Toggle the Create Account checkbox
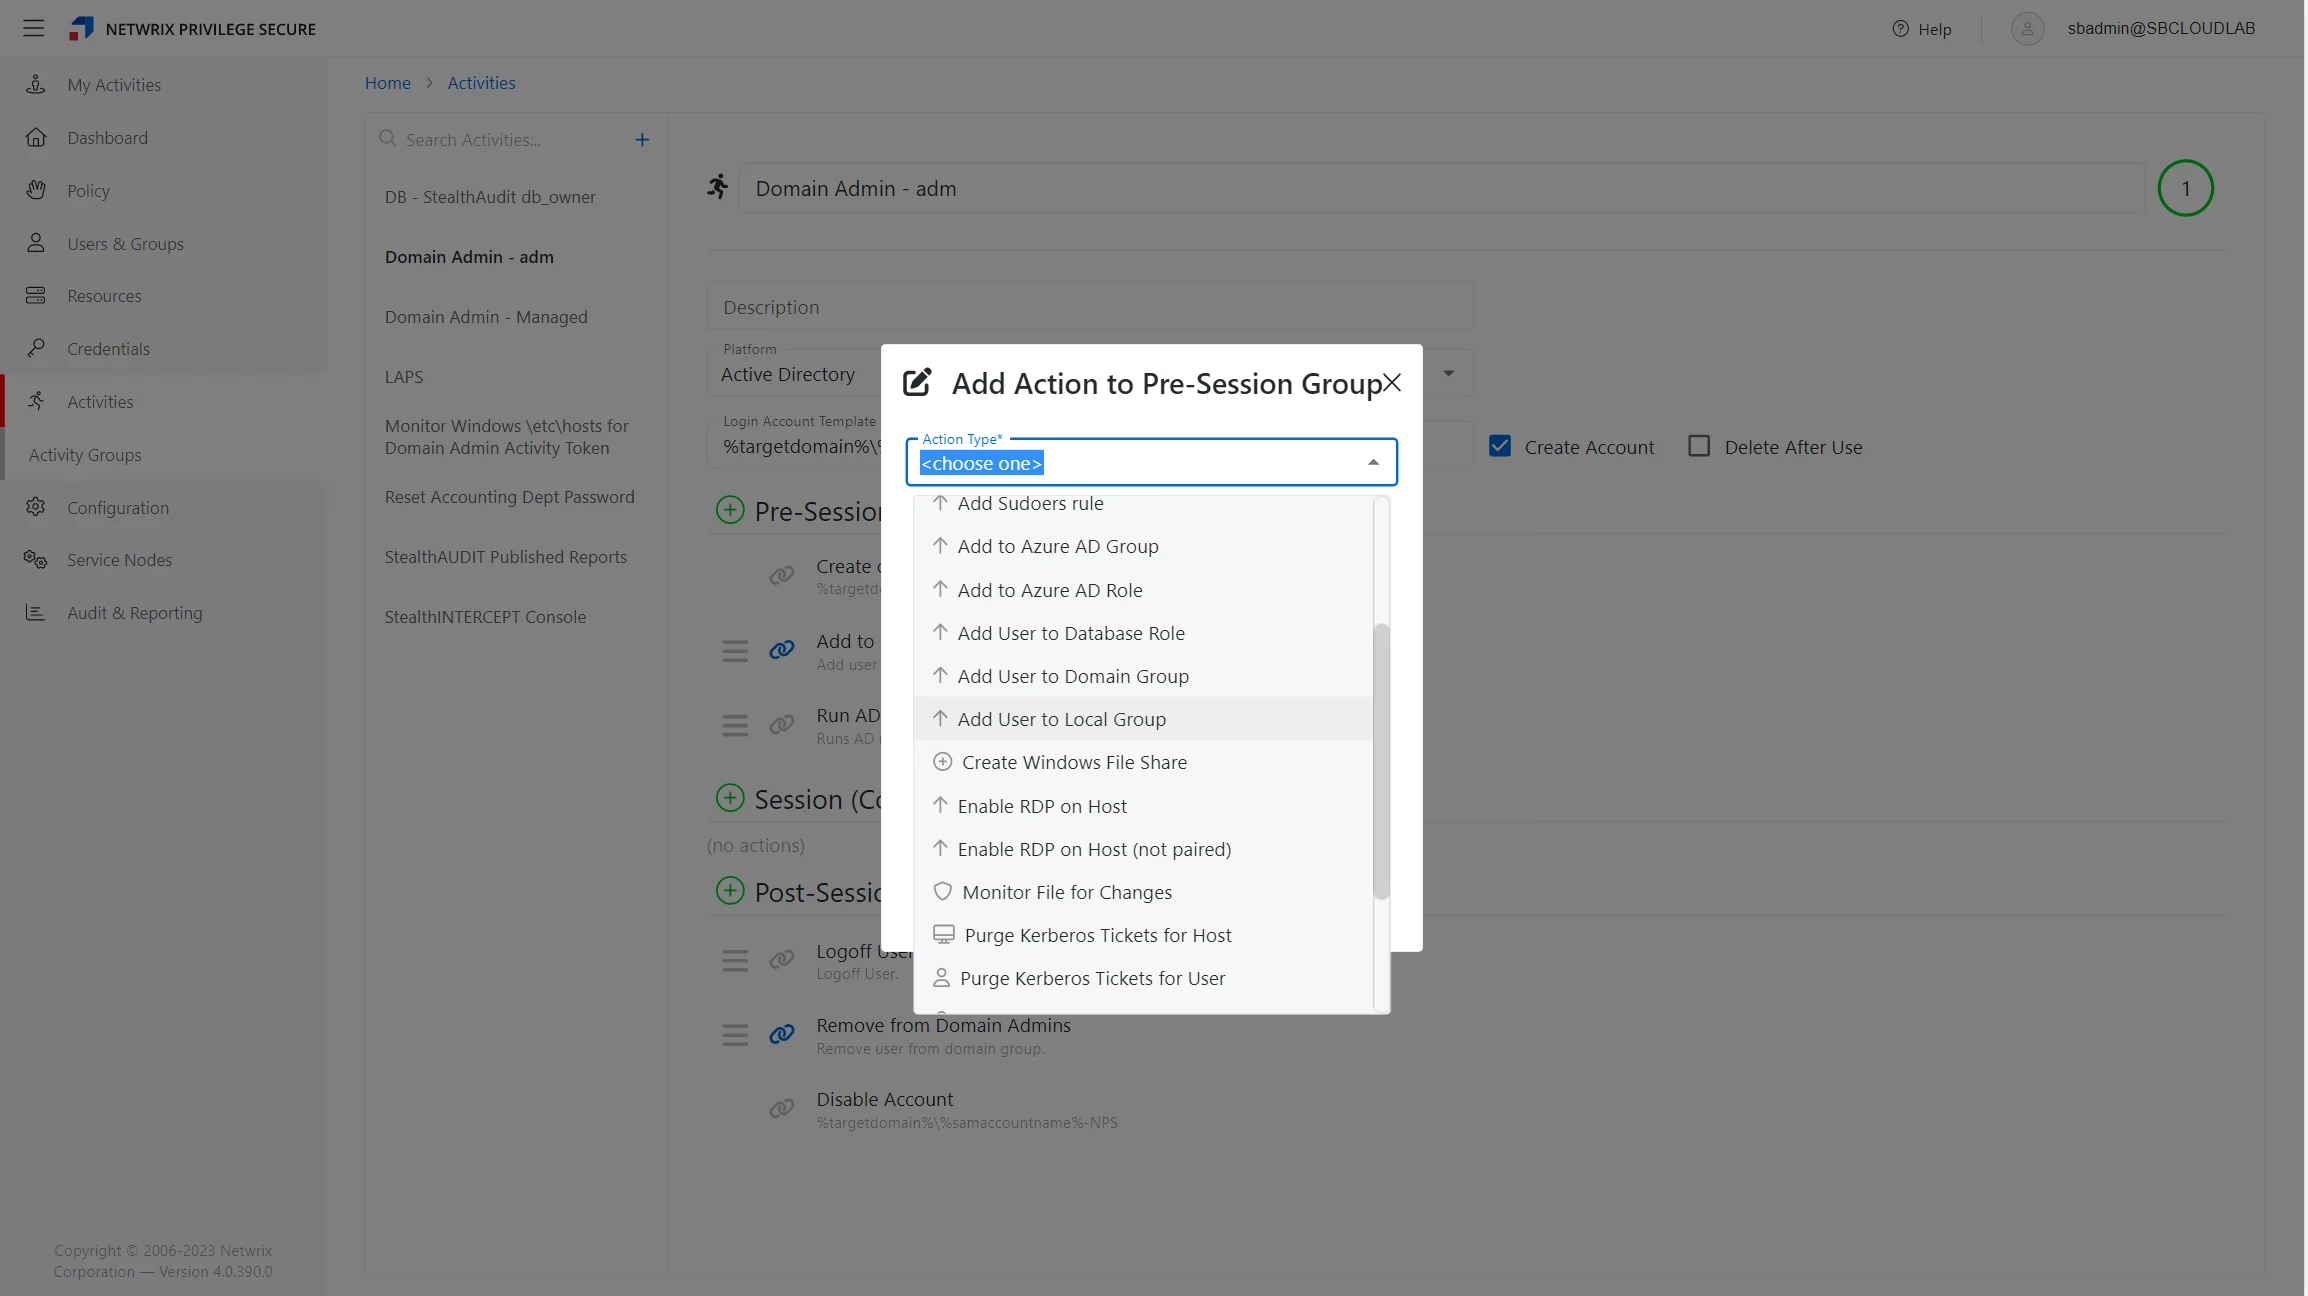 [1499, 446]
